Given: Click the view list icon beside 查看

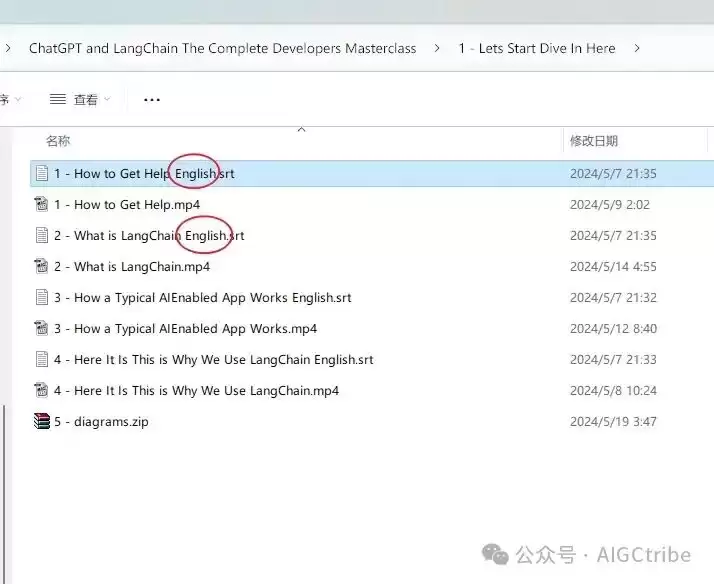Looking at the screenshot, I should 58,99.
